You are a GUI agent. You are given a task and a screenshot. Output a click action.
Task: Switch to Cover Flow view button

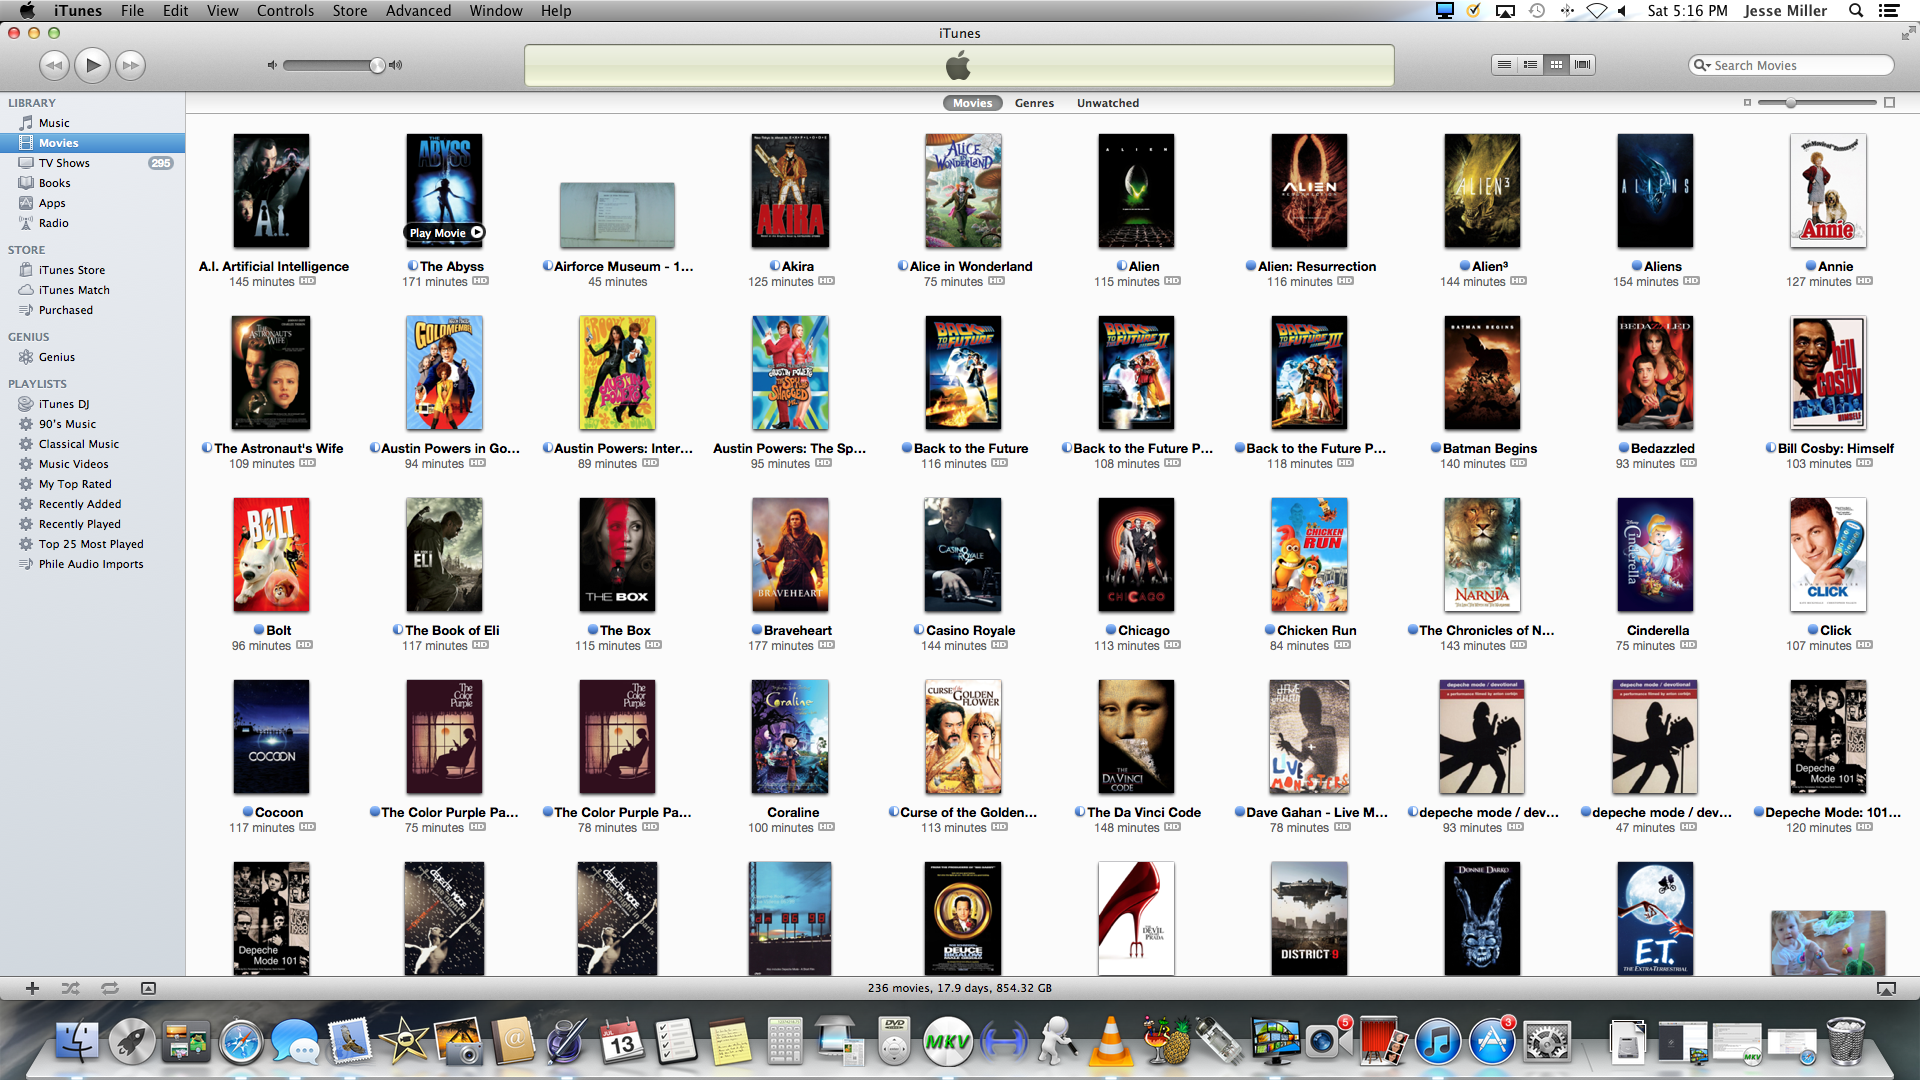coord(1582,65)
